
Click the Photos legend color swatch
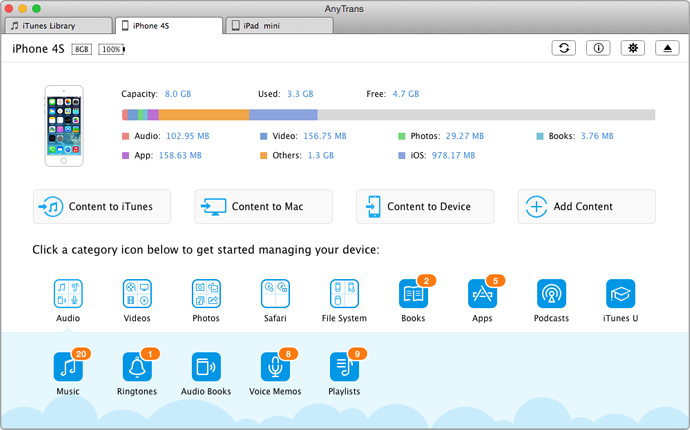[402, 136]
